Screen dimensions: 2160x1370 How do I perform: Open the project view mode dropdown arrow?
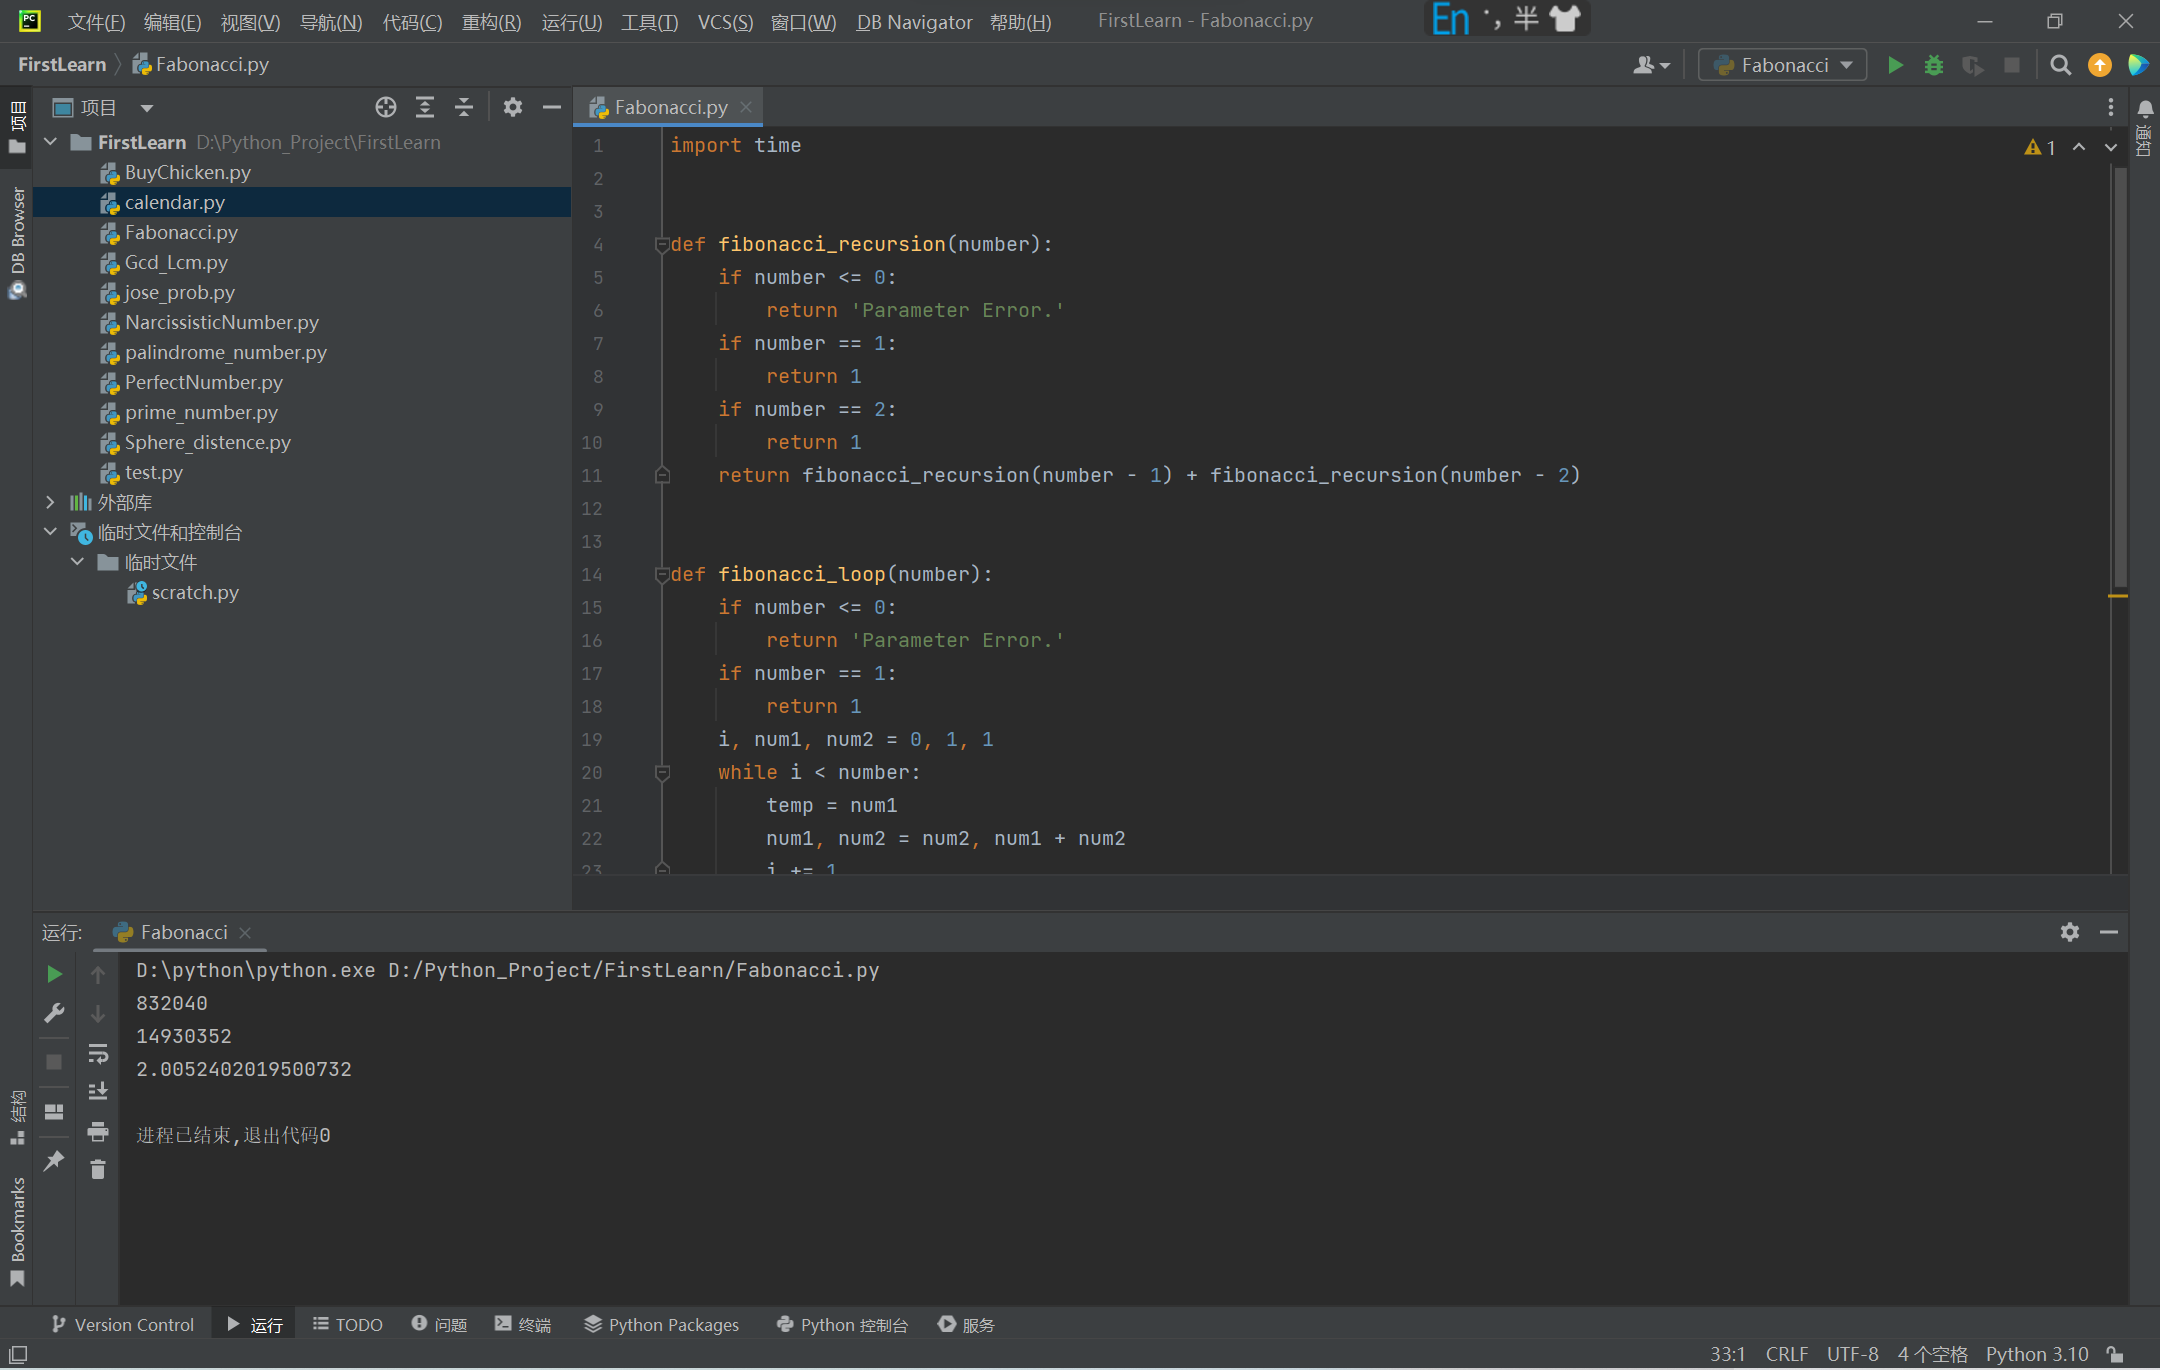coord(147,108)
